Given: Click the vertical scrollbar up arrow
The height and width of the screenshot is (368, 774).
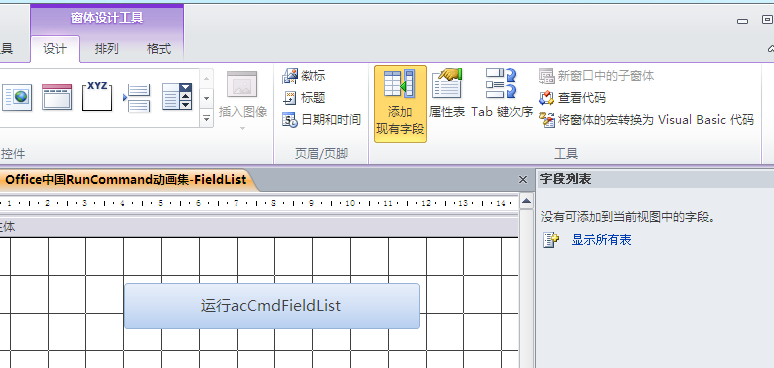Looking at the screenshot, I should 526,201.
